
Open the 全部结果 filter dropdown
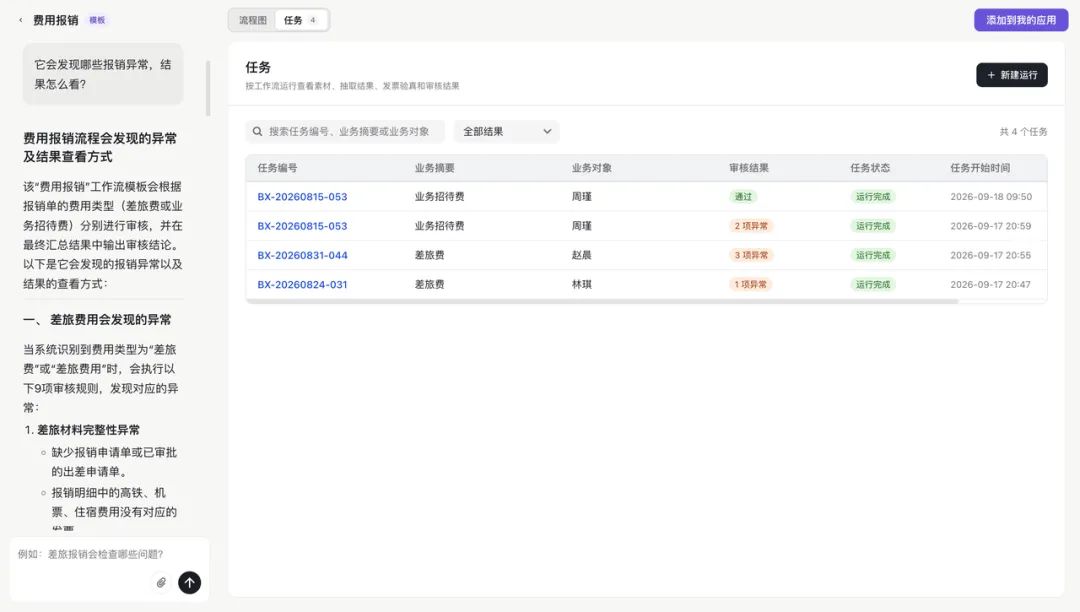(x=507, y=131)
